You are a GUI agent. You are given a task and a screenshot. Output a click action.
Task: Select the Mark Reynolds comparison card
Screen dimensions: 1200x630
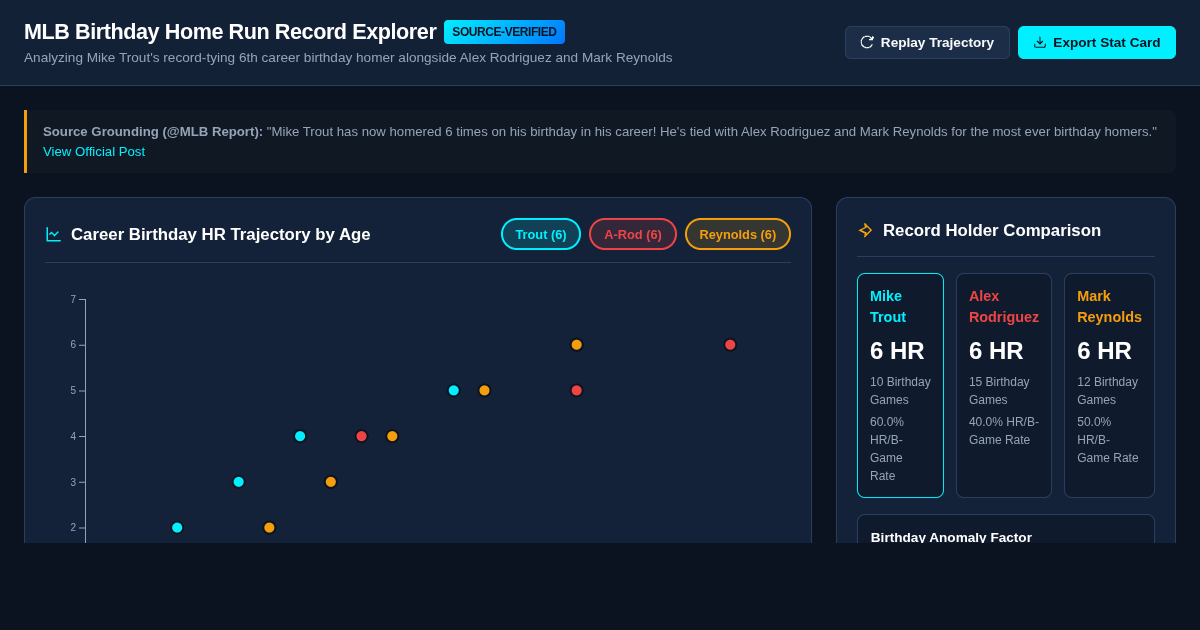(1109, 385)
